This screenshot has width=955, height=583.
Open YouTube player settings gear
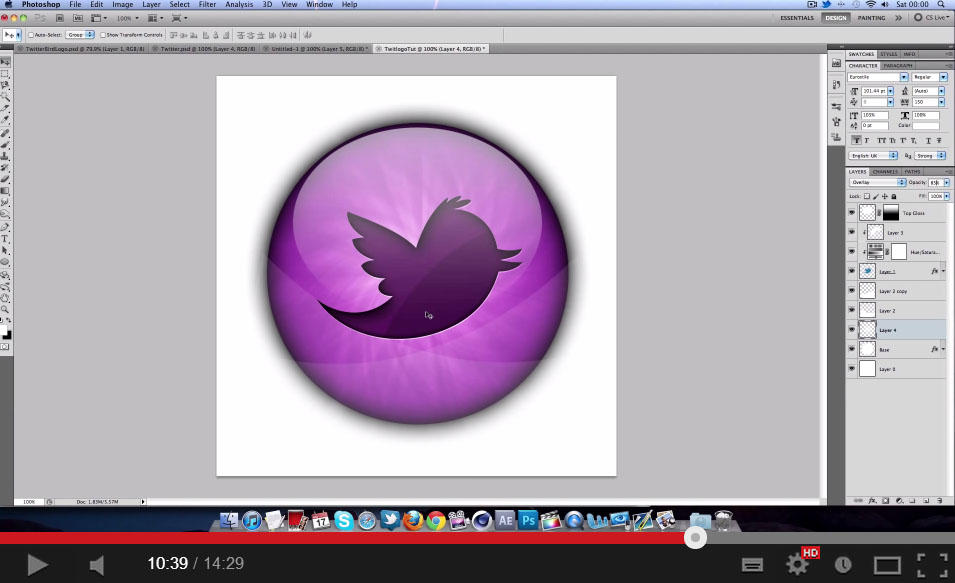(797, 565)
